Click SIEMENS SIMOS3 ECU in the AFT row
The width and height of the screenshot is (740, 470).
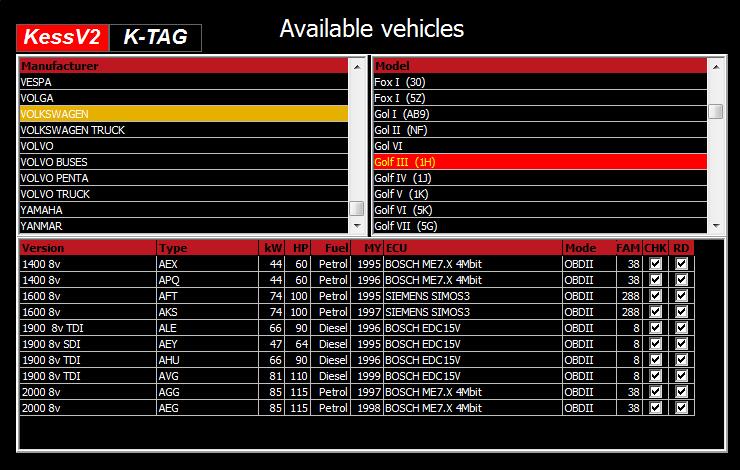473,296
